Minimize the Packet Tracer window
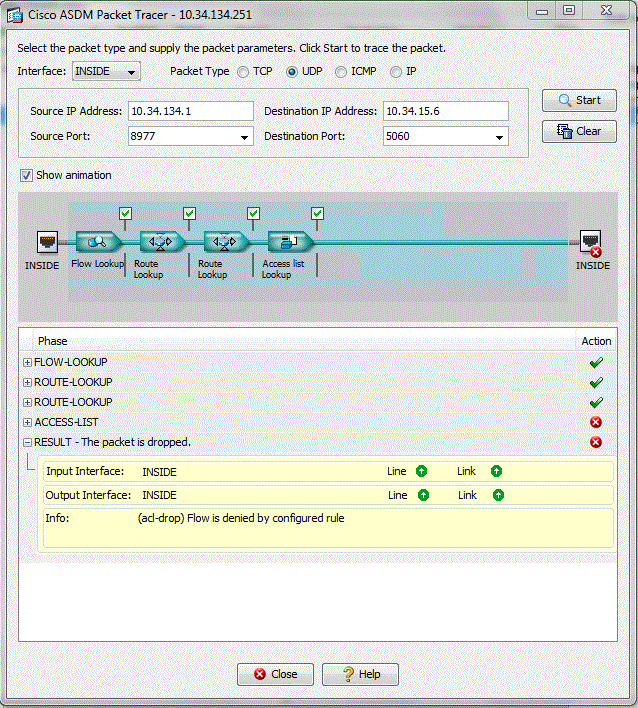 click(542, 11)
